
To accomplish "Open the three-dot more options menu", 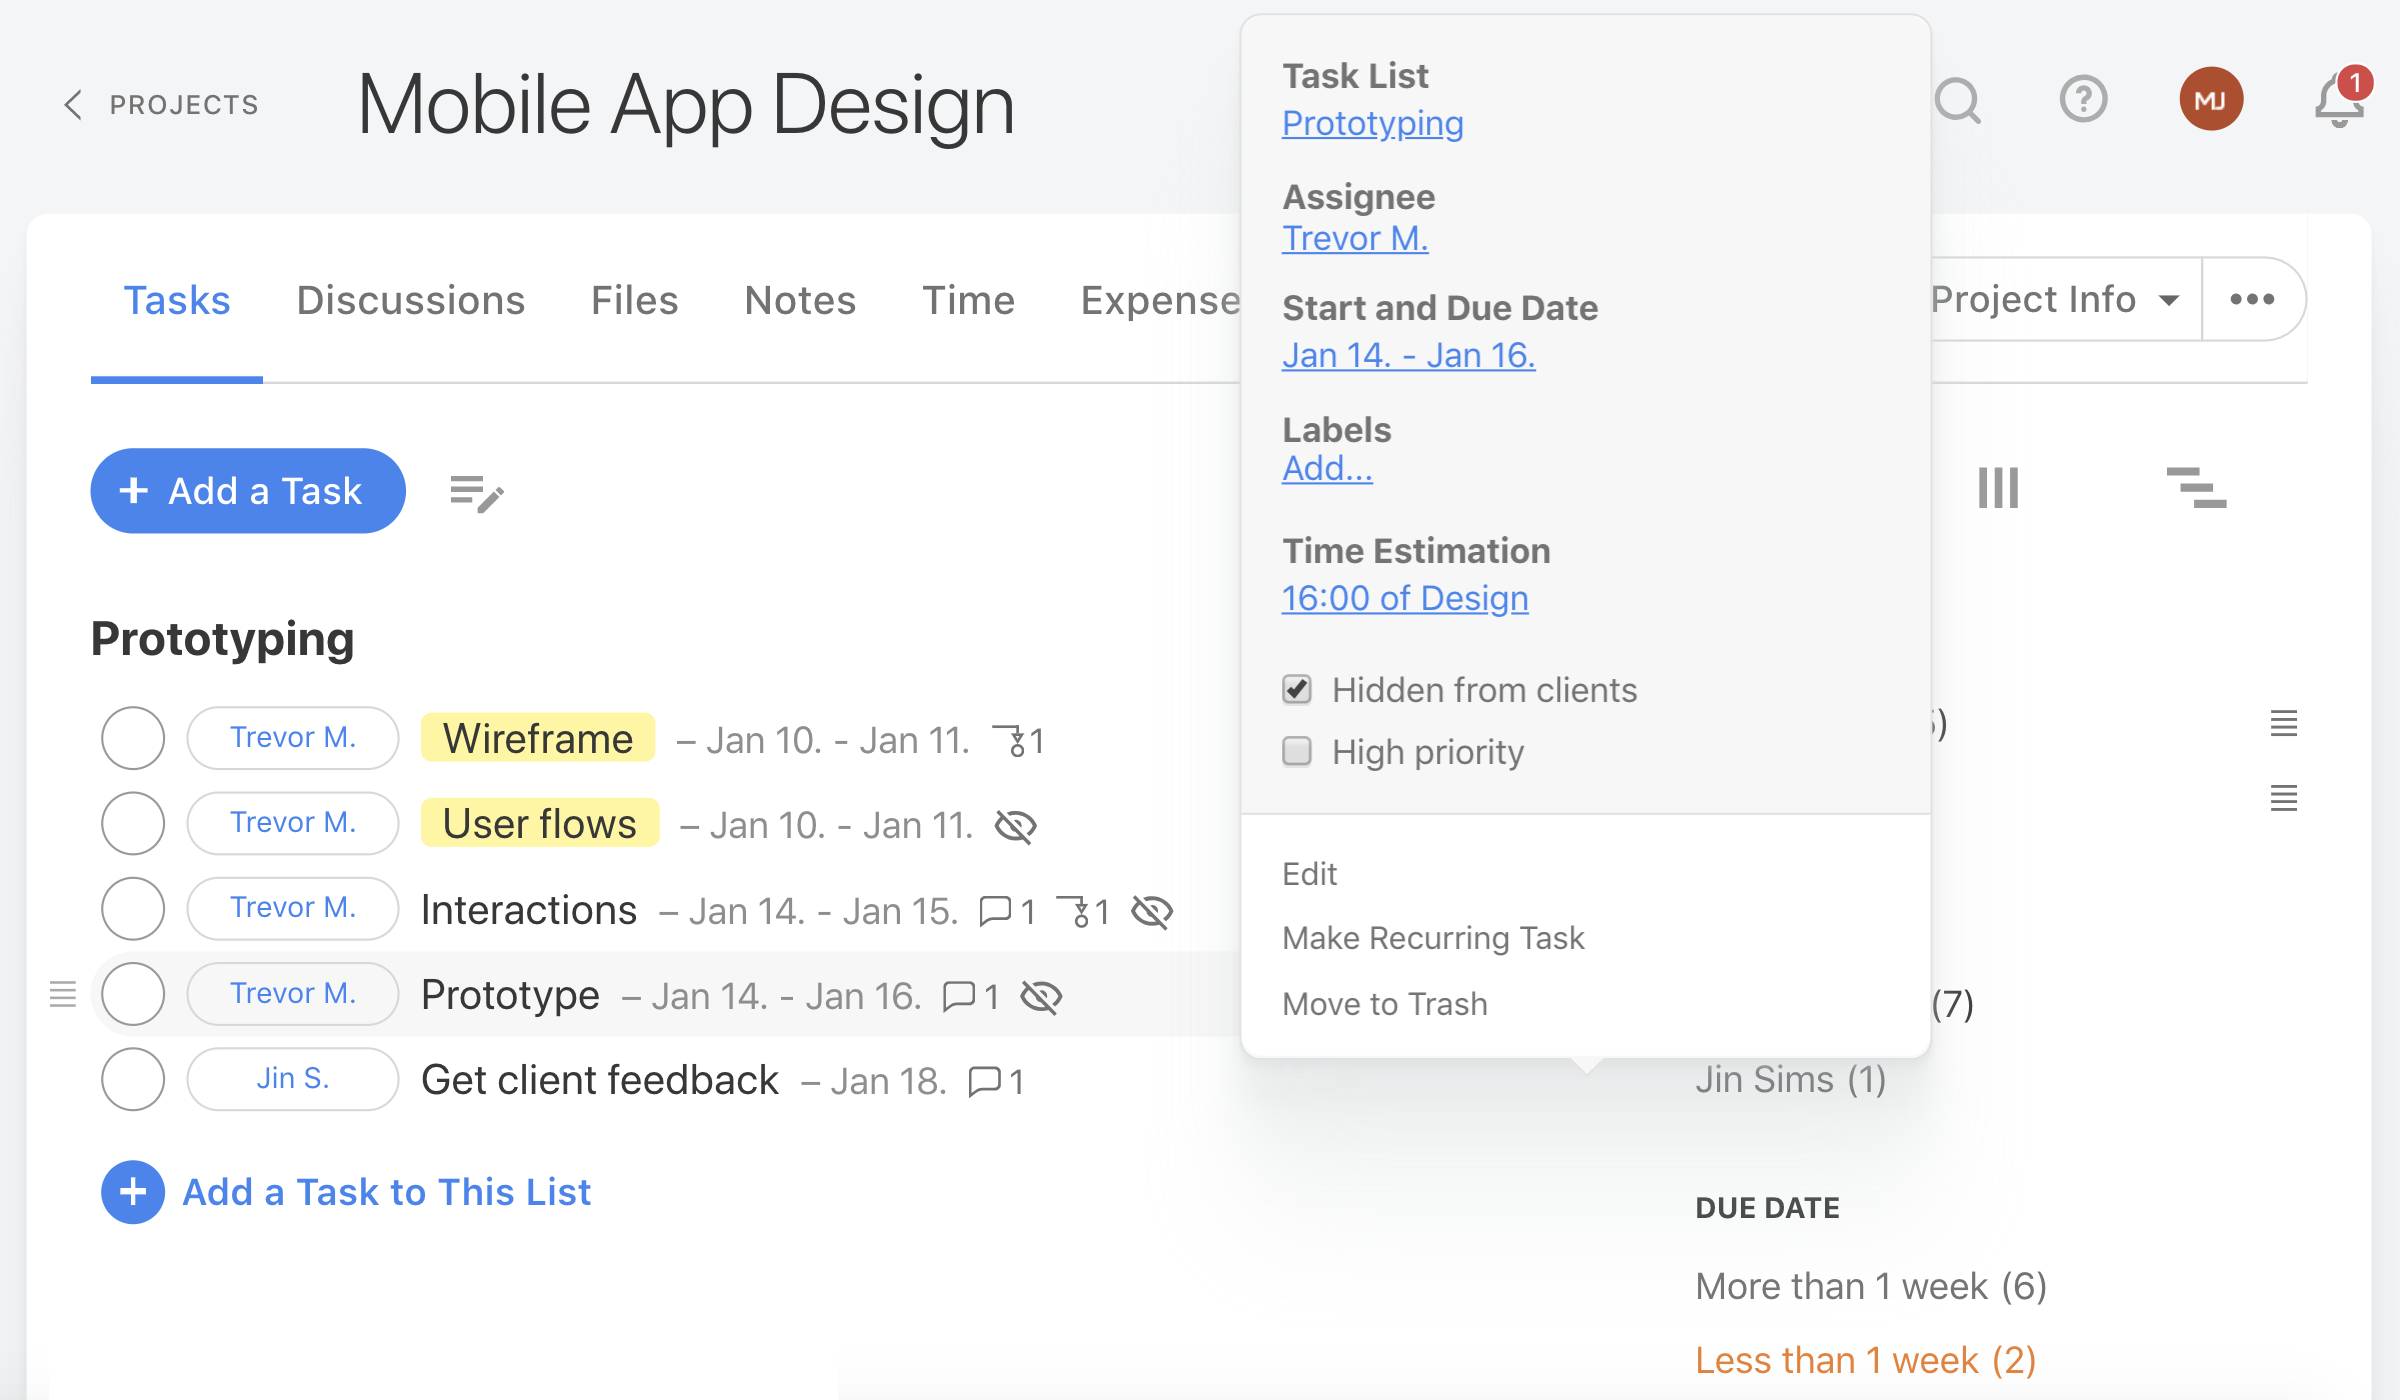I will [2253, 299].
